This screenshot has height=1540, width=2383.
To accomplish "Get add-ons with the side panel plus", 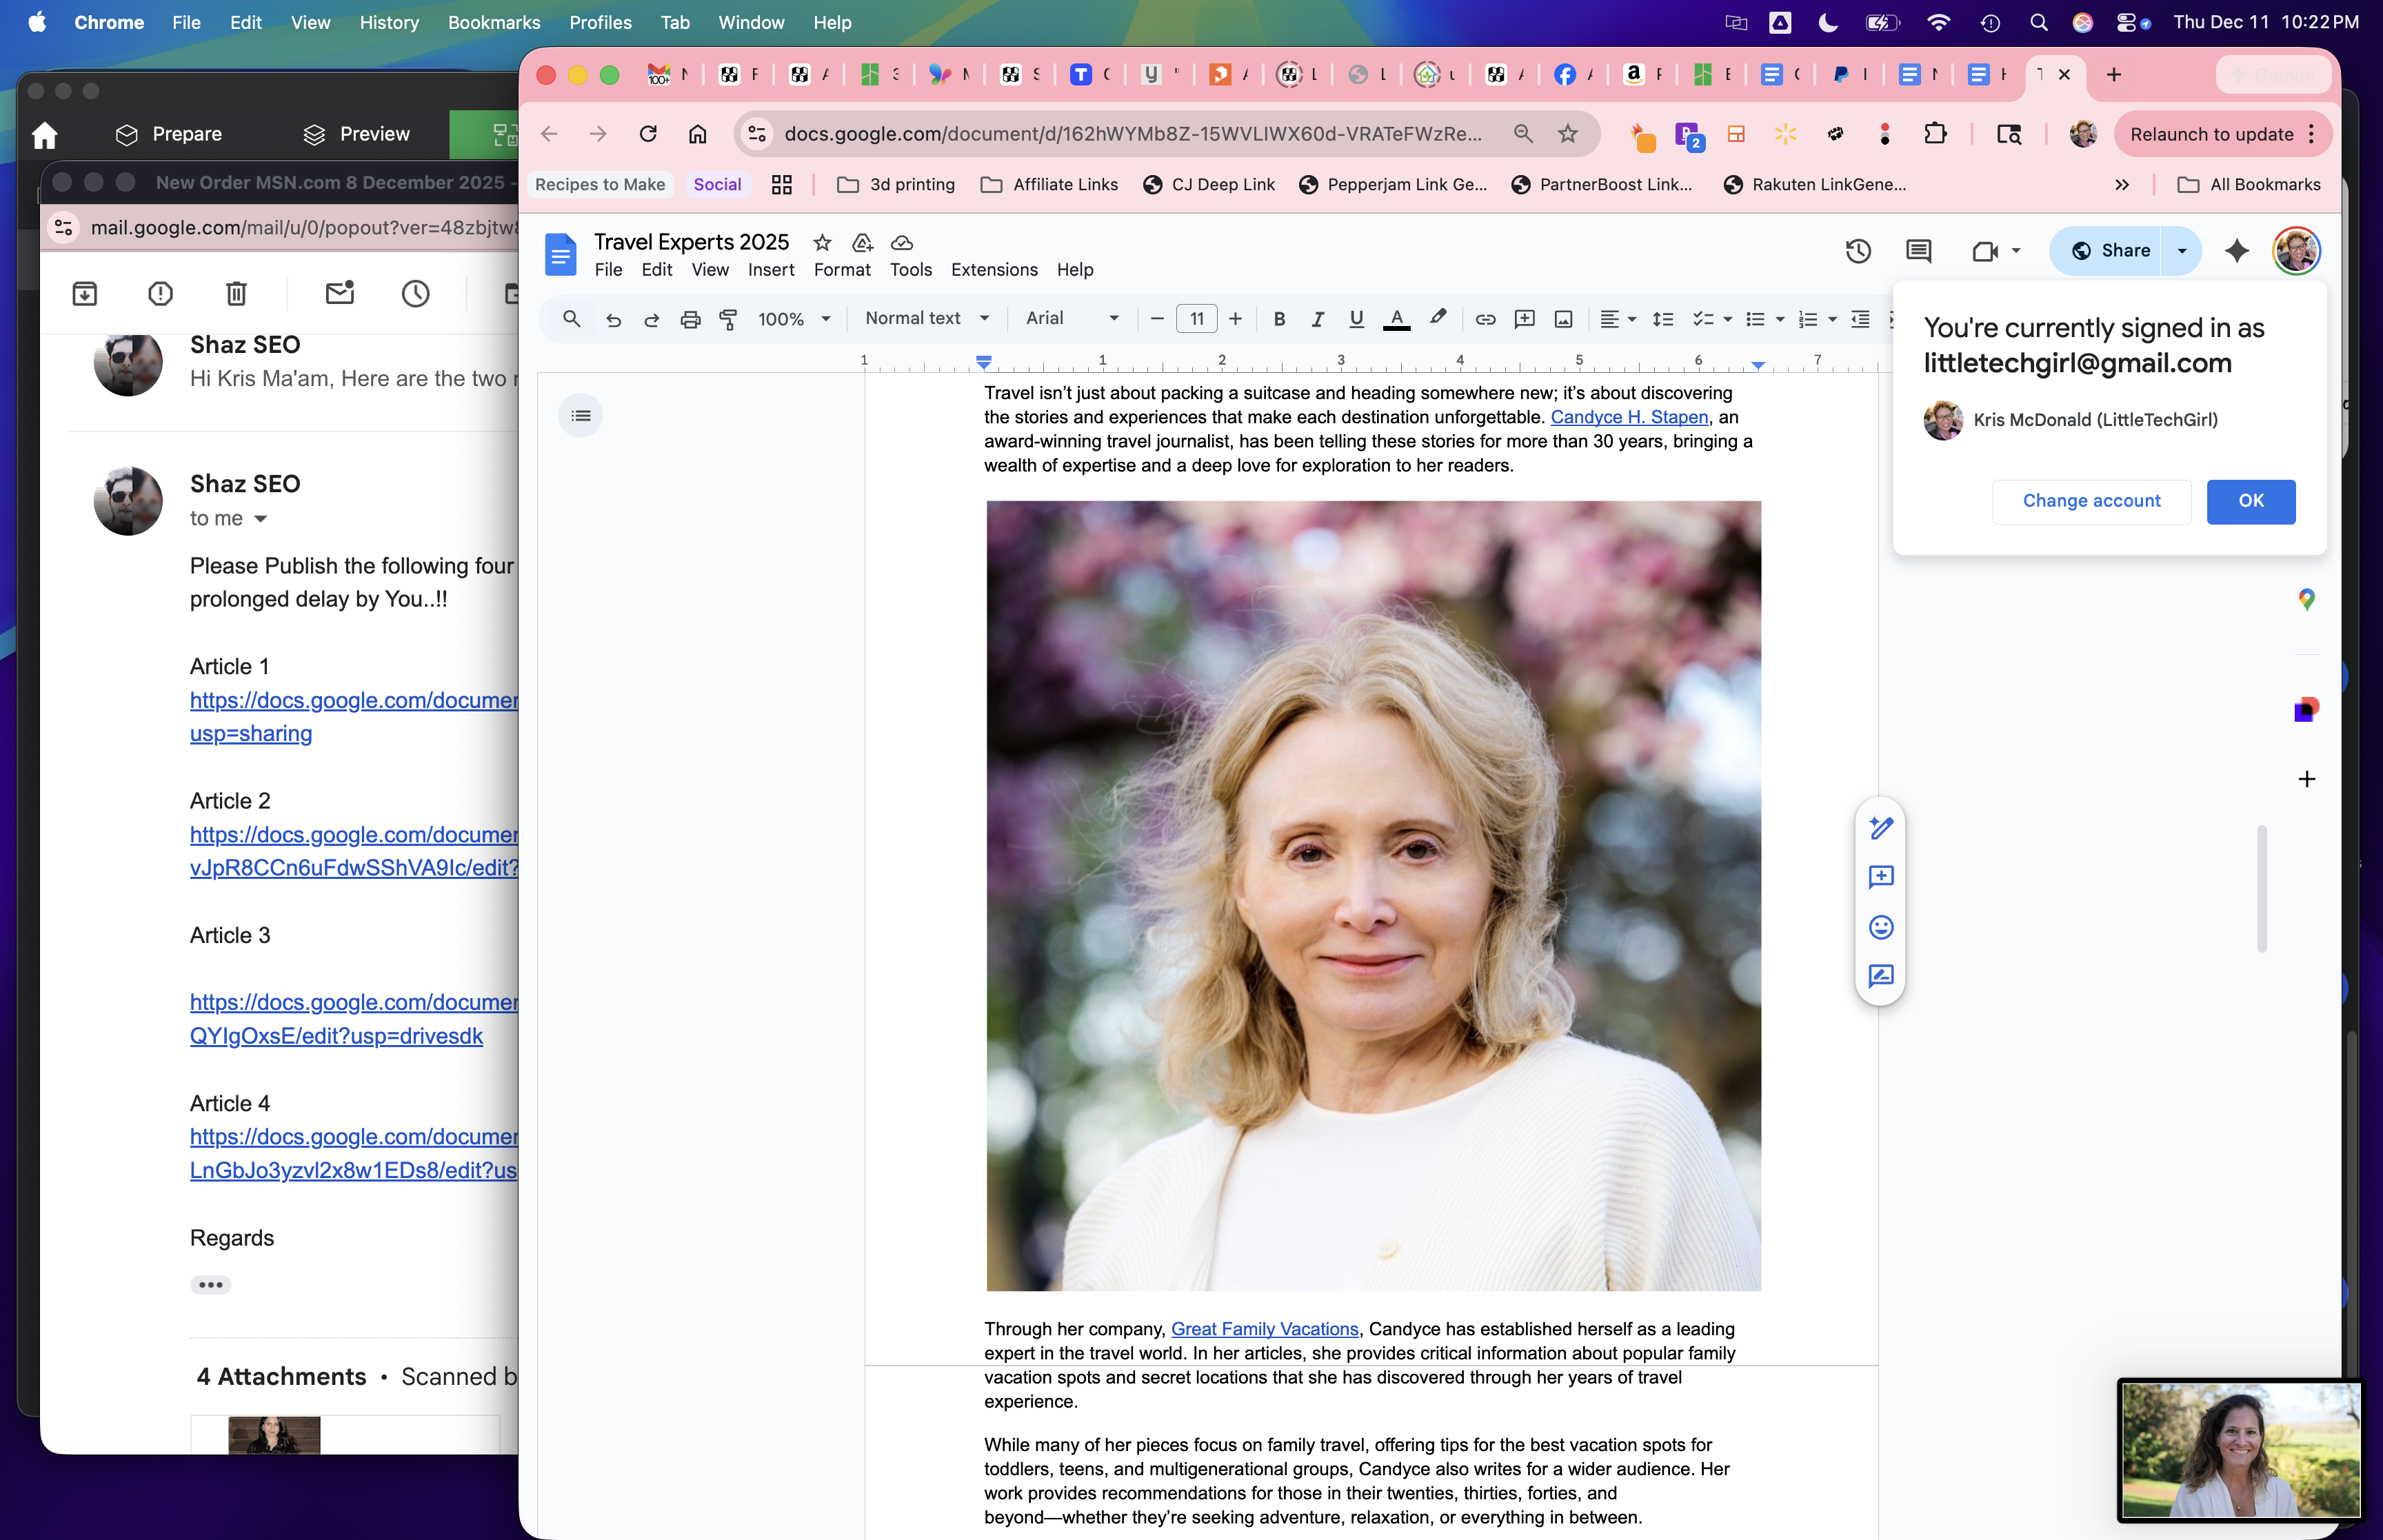I will point(2306,779).
